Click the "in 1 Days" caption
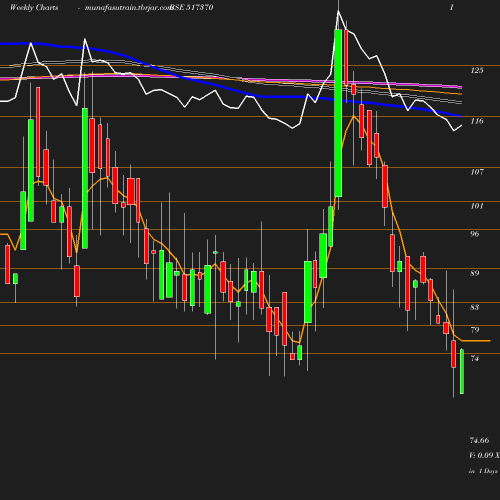This screenshot has height=500, width=500. pos(483,471)
